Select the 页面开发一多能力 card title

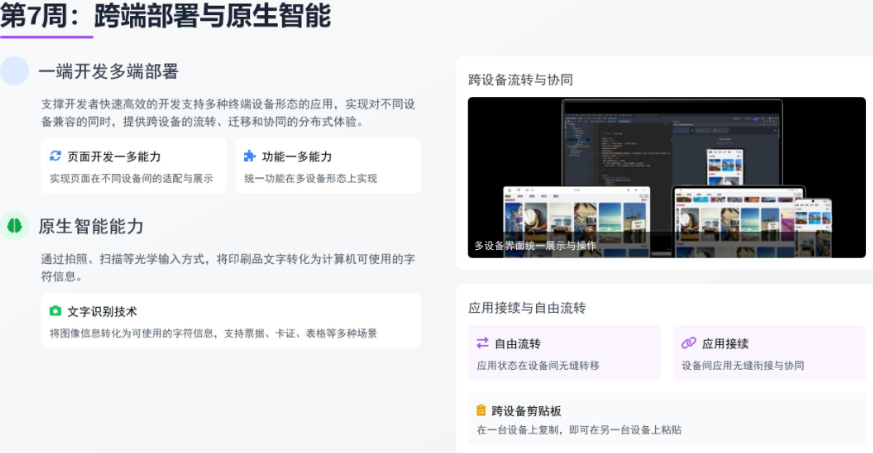click(114, 157)
